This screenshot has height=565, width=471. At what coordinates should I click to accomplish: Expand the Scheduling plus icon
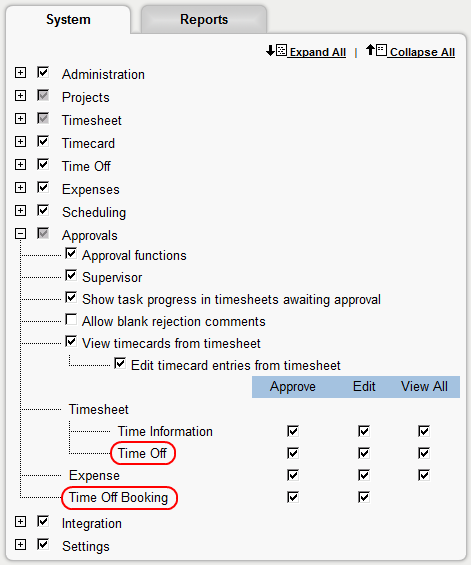coord(21,211)
